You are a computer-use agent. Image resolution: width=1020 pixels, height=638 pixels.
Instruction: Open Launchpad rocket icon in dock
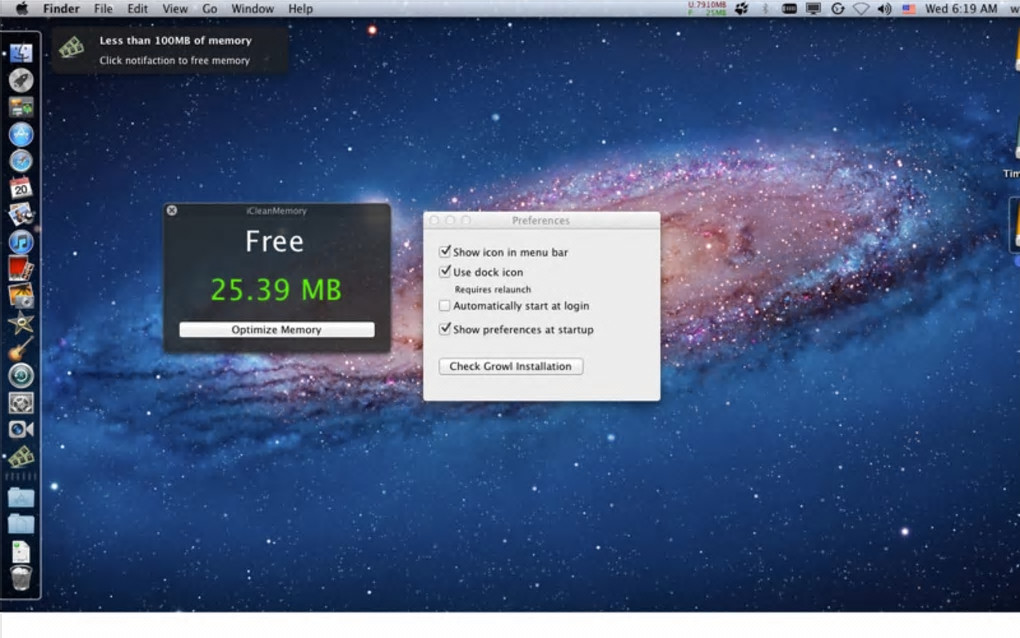pos(21,80)
